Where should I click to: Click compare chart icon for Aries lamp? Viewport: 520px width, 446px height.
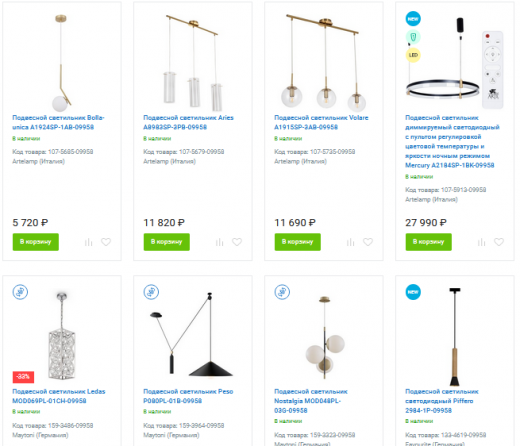coord(219,242)
